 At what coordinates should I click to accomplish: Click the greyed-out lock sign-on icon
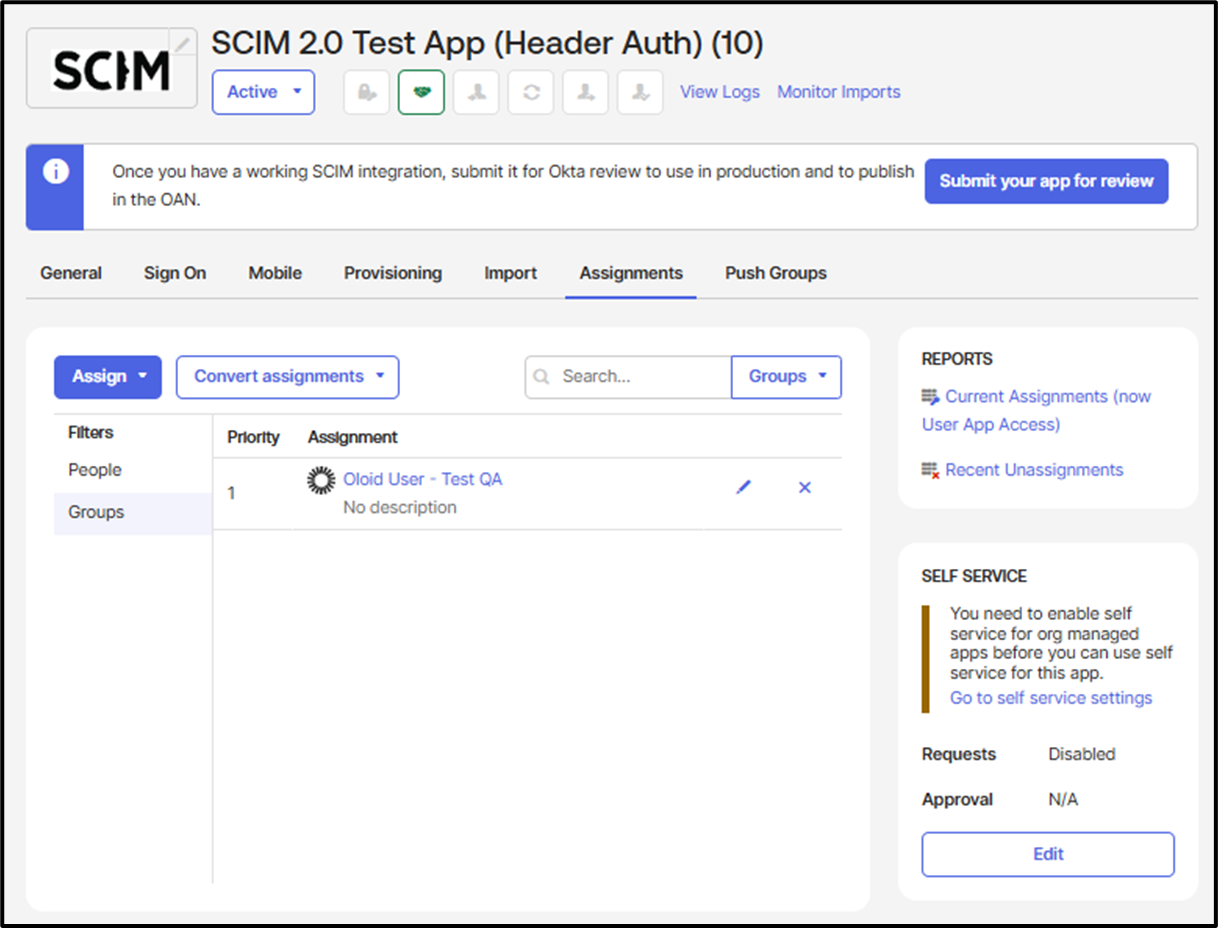coord(367,92)
